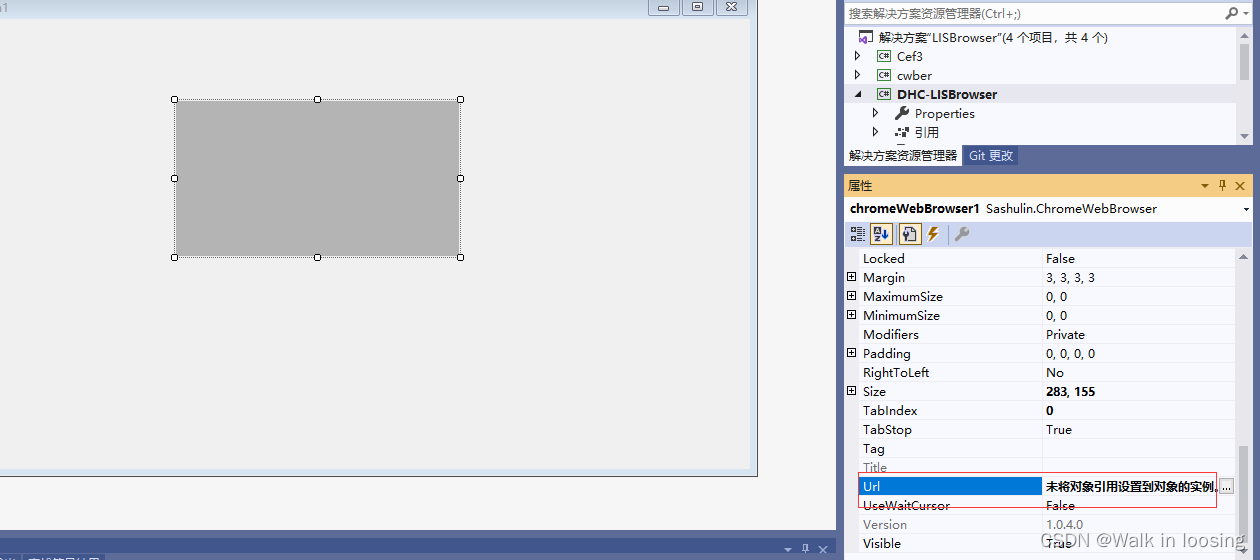This screenshot has height=560, width=1260.
Task: Close the Properties panel
Action: tap(1240, 186)
